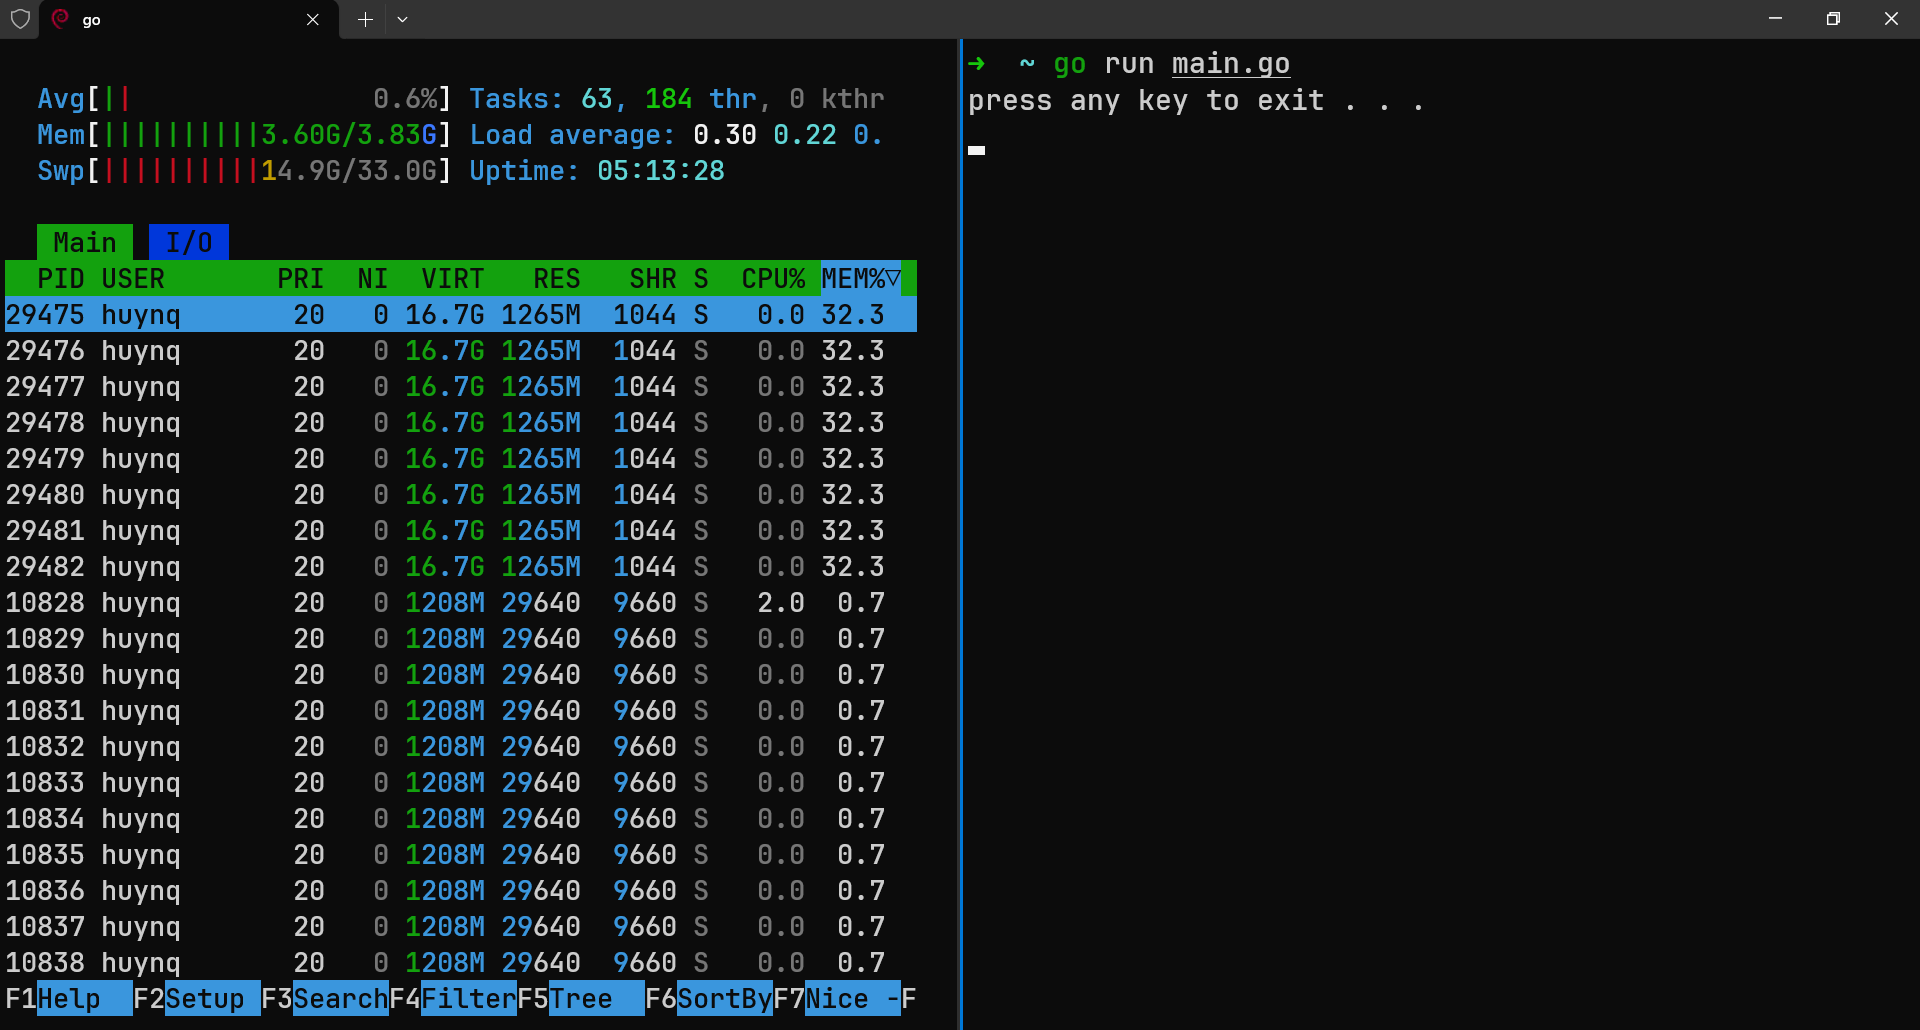Click F7 Nice - in footer
This screenshot has height=1030, width=1920.
click(837, 998)
